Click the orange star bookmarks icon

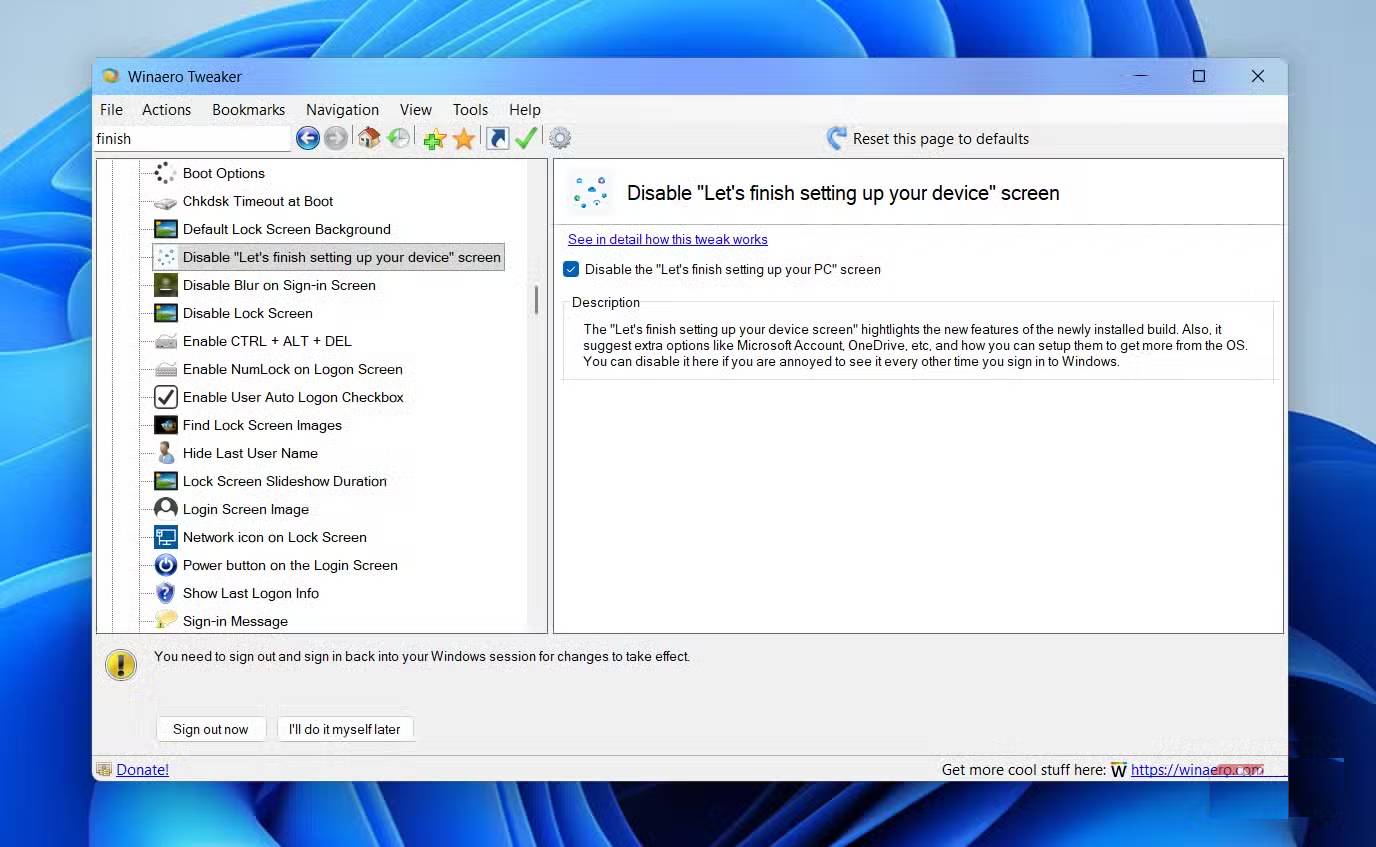463,138
